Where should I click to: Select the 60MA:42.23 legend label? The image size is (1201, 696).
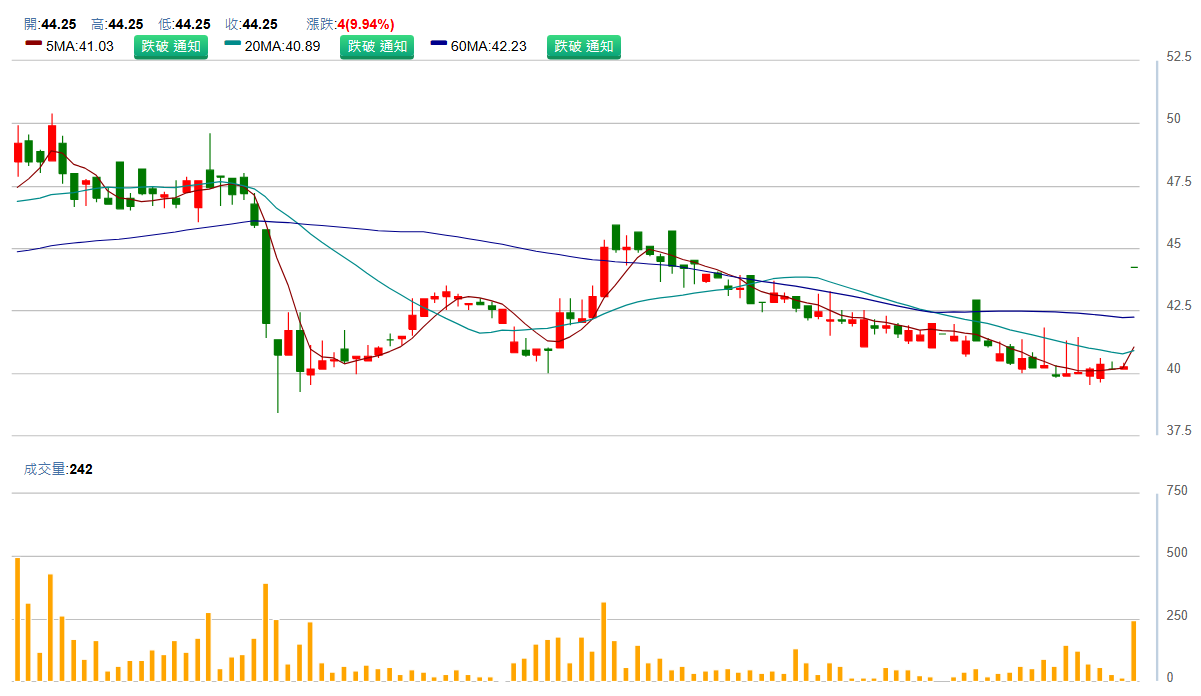(489, 46)
